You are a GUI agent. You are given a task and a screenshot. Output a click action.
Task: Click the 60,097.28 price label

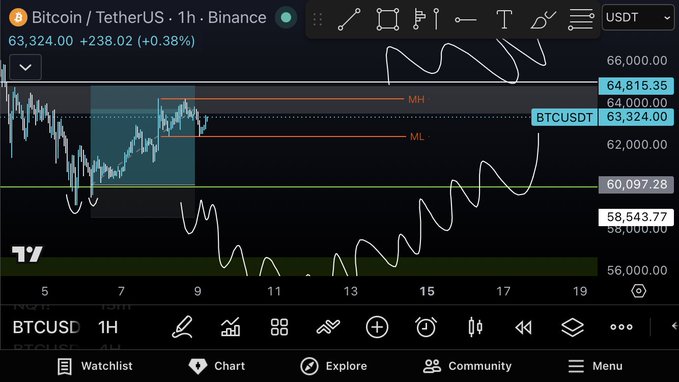[x=636, y=185]
